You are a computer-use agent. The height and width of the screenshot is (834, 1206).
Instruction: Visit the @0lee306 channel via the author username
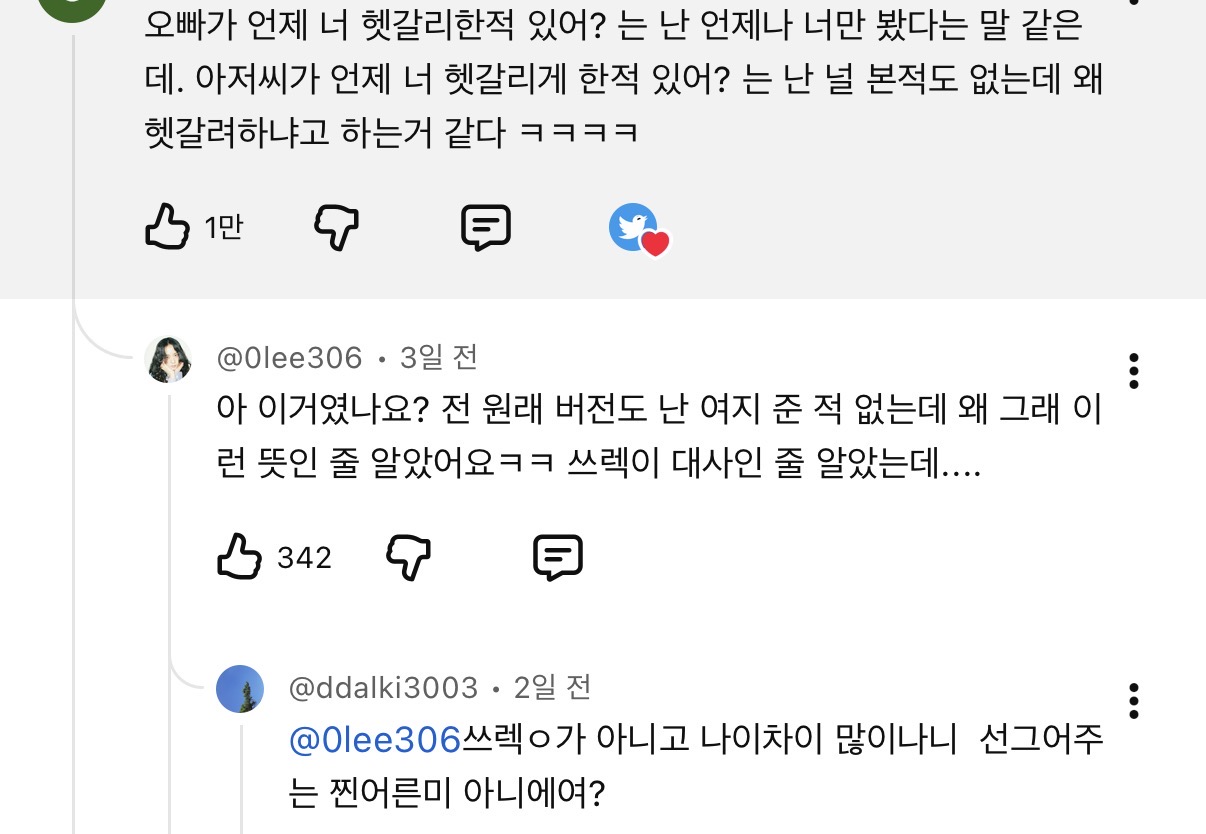pyautogui.click(x=289, y=357)
